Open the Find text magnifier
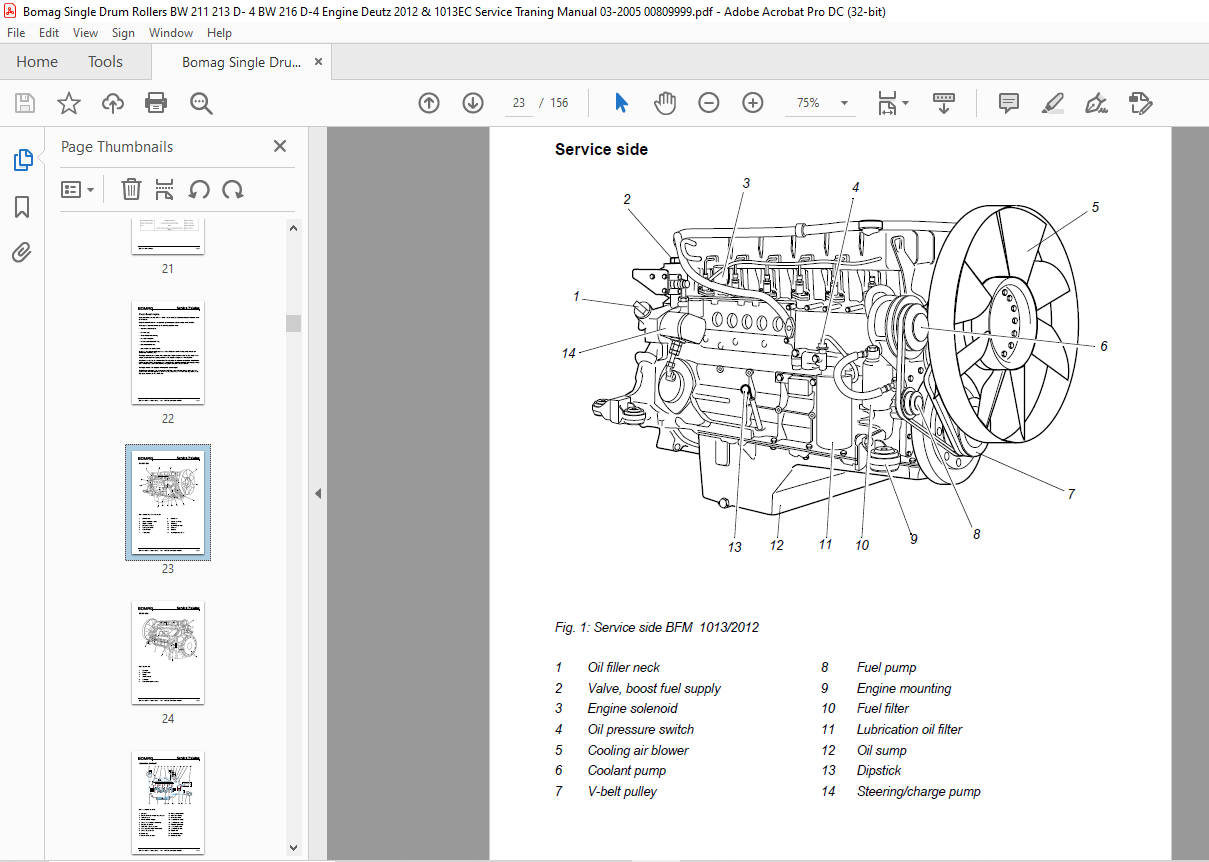This screenshot has width=1209, height=862. tap(201, 103)
